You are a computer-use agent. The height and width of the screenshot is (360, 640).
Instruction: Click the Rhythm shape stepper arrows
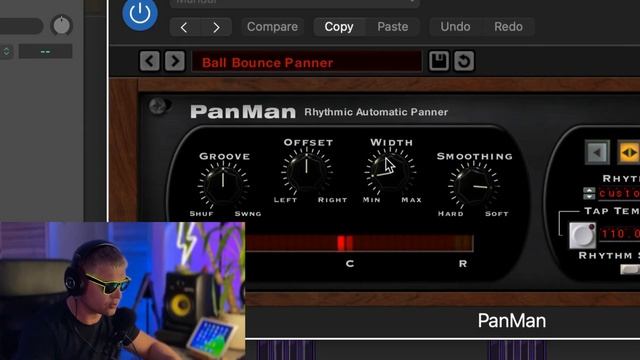click(589, 193)
